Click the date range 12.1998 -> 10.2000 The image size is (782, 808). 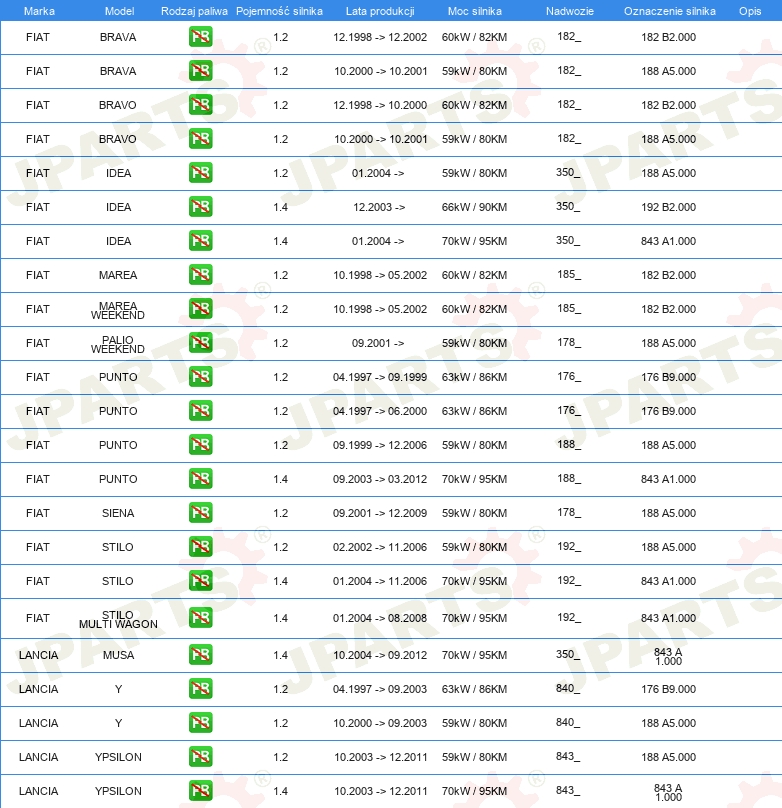click(380, 105)
